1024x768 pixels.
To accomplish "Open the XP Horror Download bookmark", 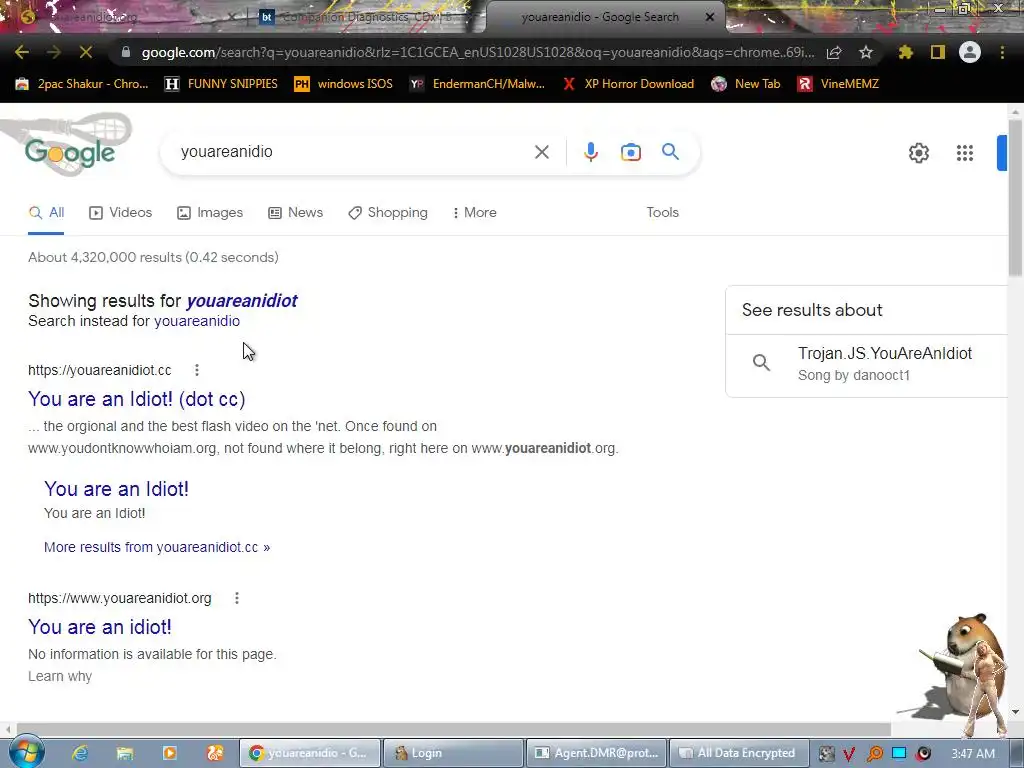I will tap(628, 84).
